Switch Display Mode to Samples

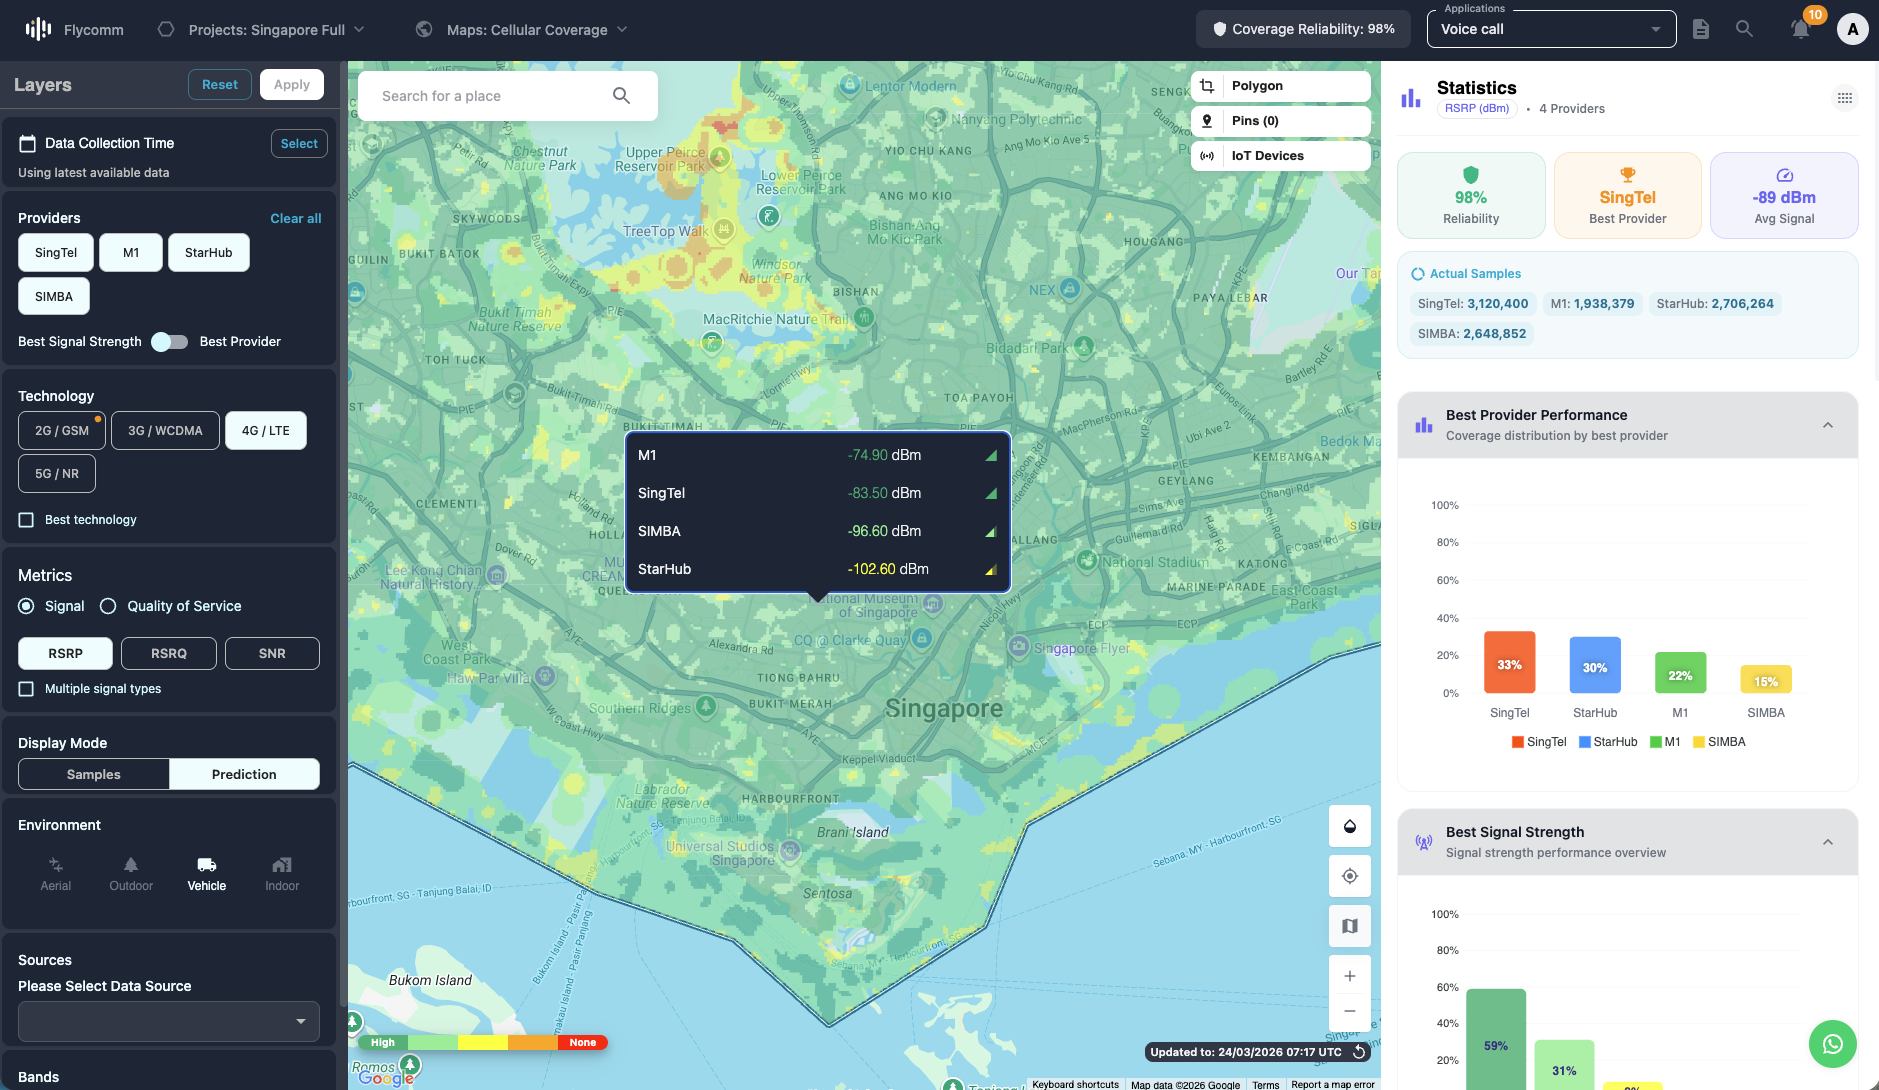click(92, 774)
